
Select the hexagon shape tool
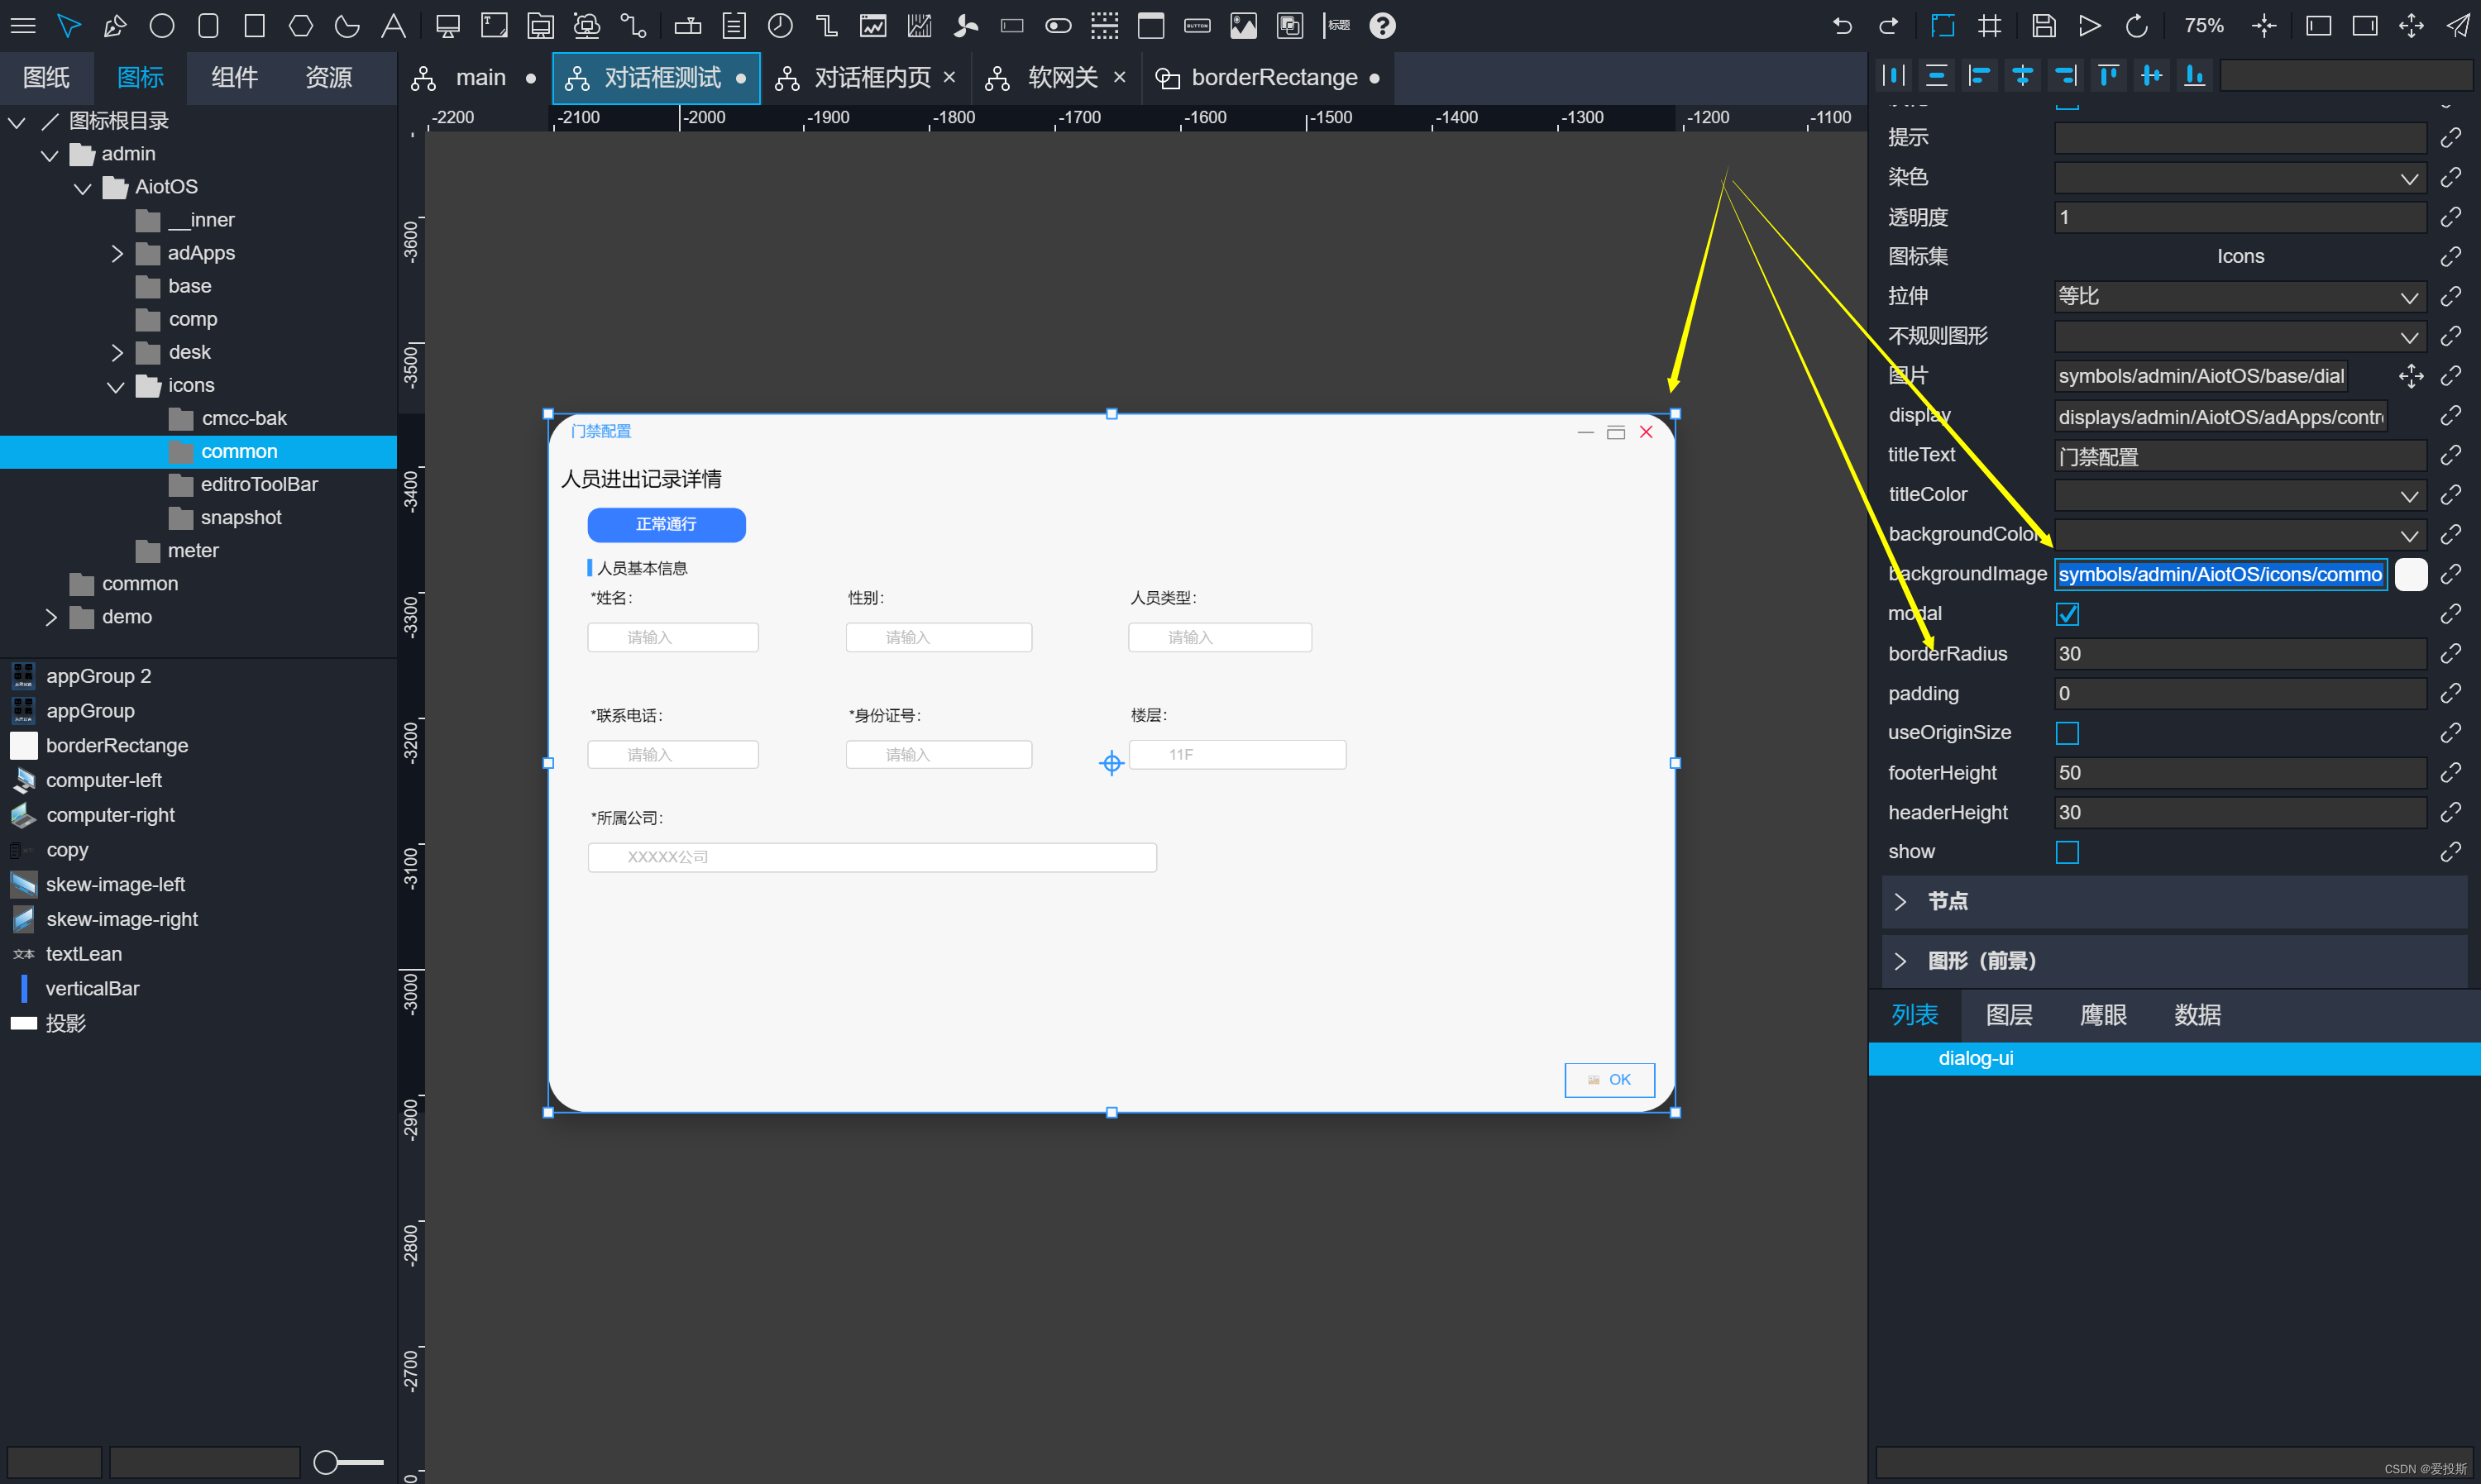300,26
